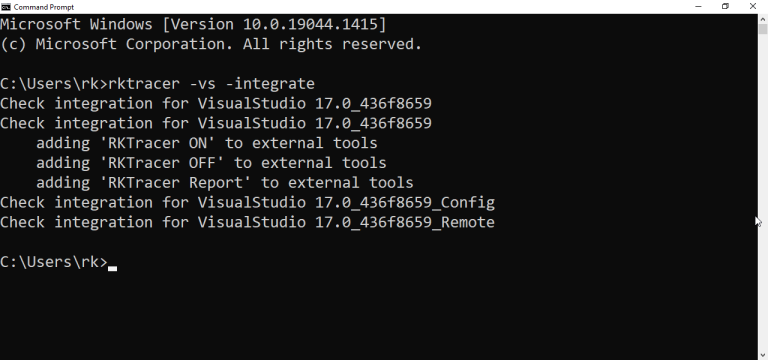
Task: Click the blinking cursor after the last prompt
Action: pyautogui.click(x=113, y=268)
